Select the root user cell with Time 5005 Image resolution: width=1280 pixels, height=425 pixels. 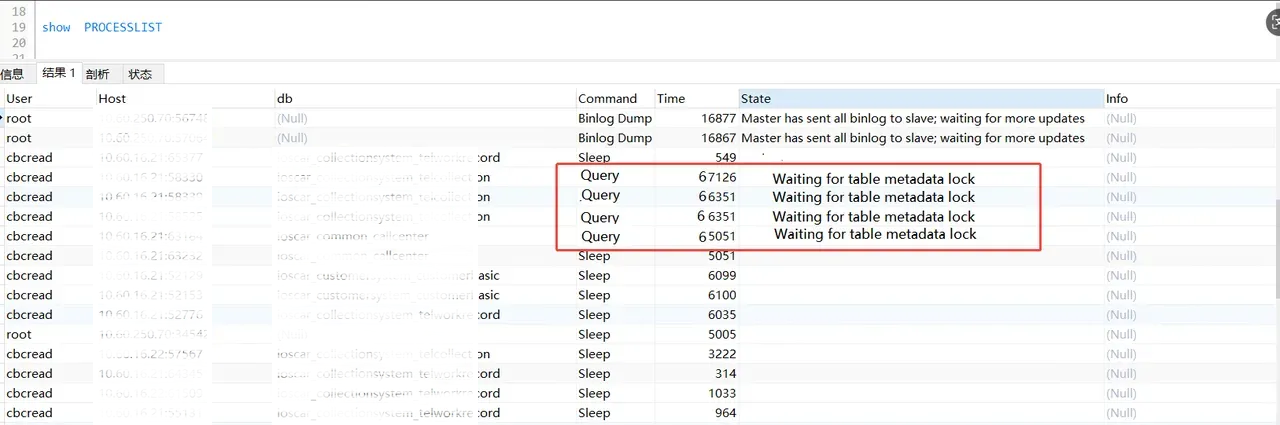(x=19, y=334)
